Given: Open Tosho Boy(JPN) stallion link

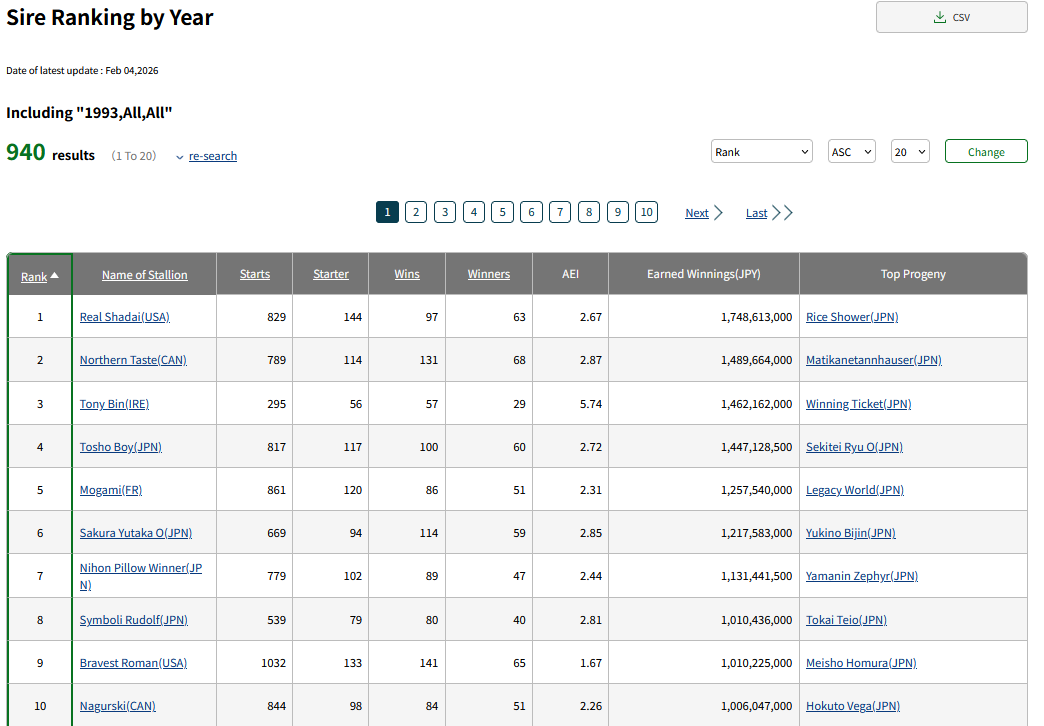Looking at the screenshot, I should tap(121, 447).
